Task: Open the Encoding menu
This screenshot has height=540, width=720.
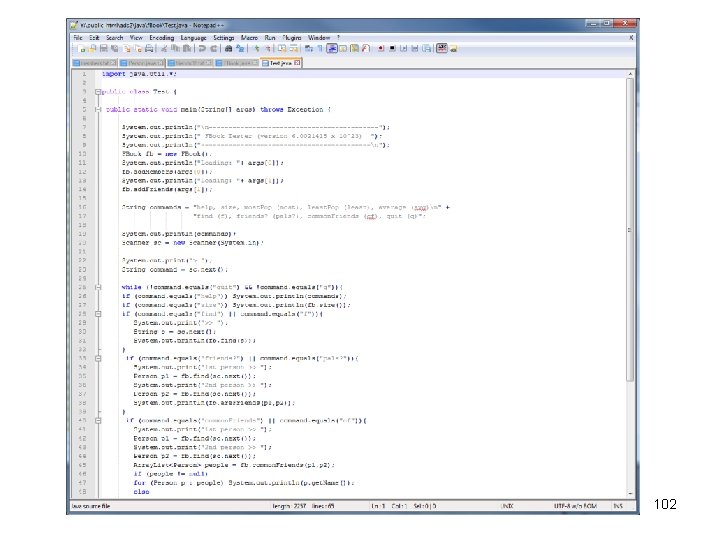Action: (x=162, y=38)
